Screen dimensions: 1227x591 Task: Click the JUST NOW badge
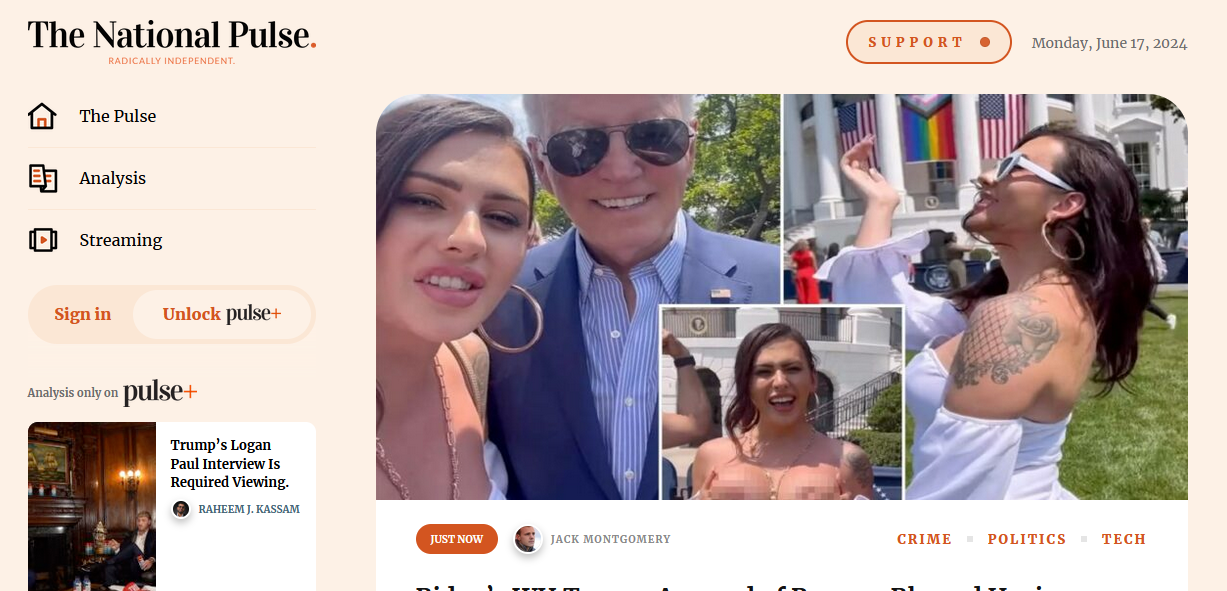pyautogui.click(x=457, y=539)
